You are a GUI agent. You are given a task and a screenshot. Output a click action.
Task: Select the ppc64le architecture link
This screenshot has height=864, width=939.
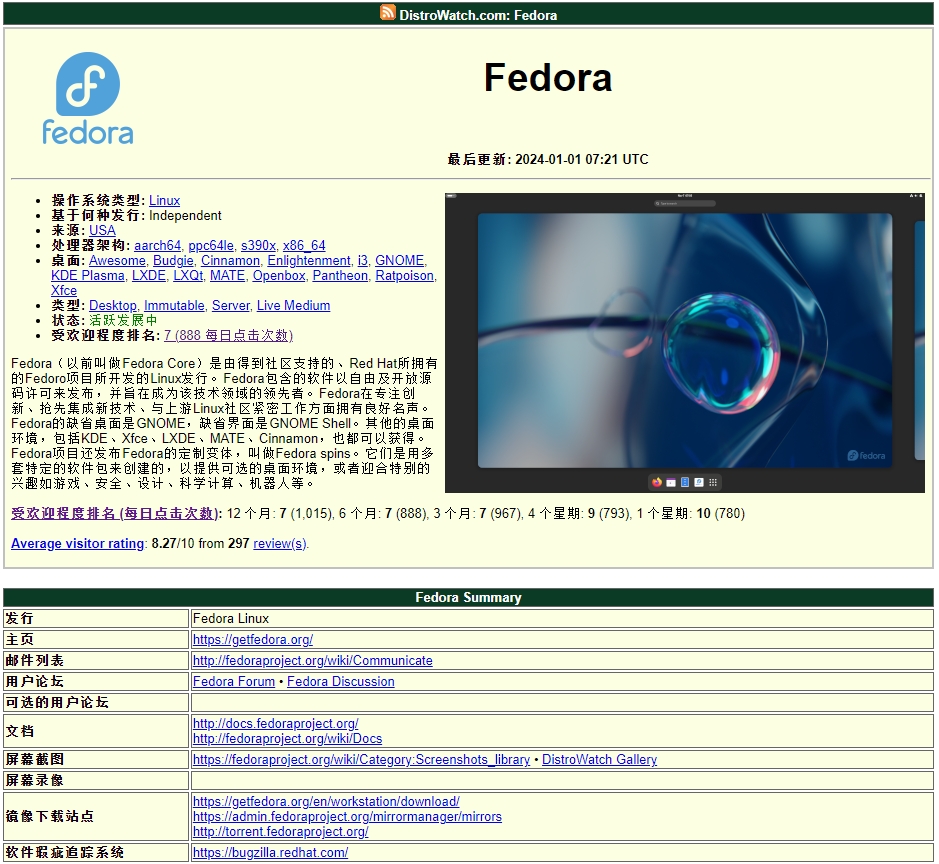click(x=211, y=245)
